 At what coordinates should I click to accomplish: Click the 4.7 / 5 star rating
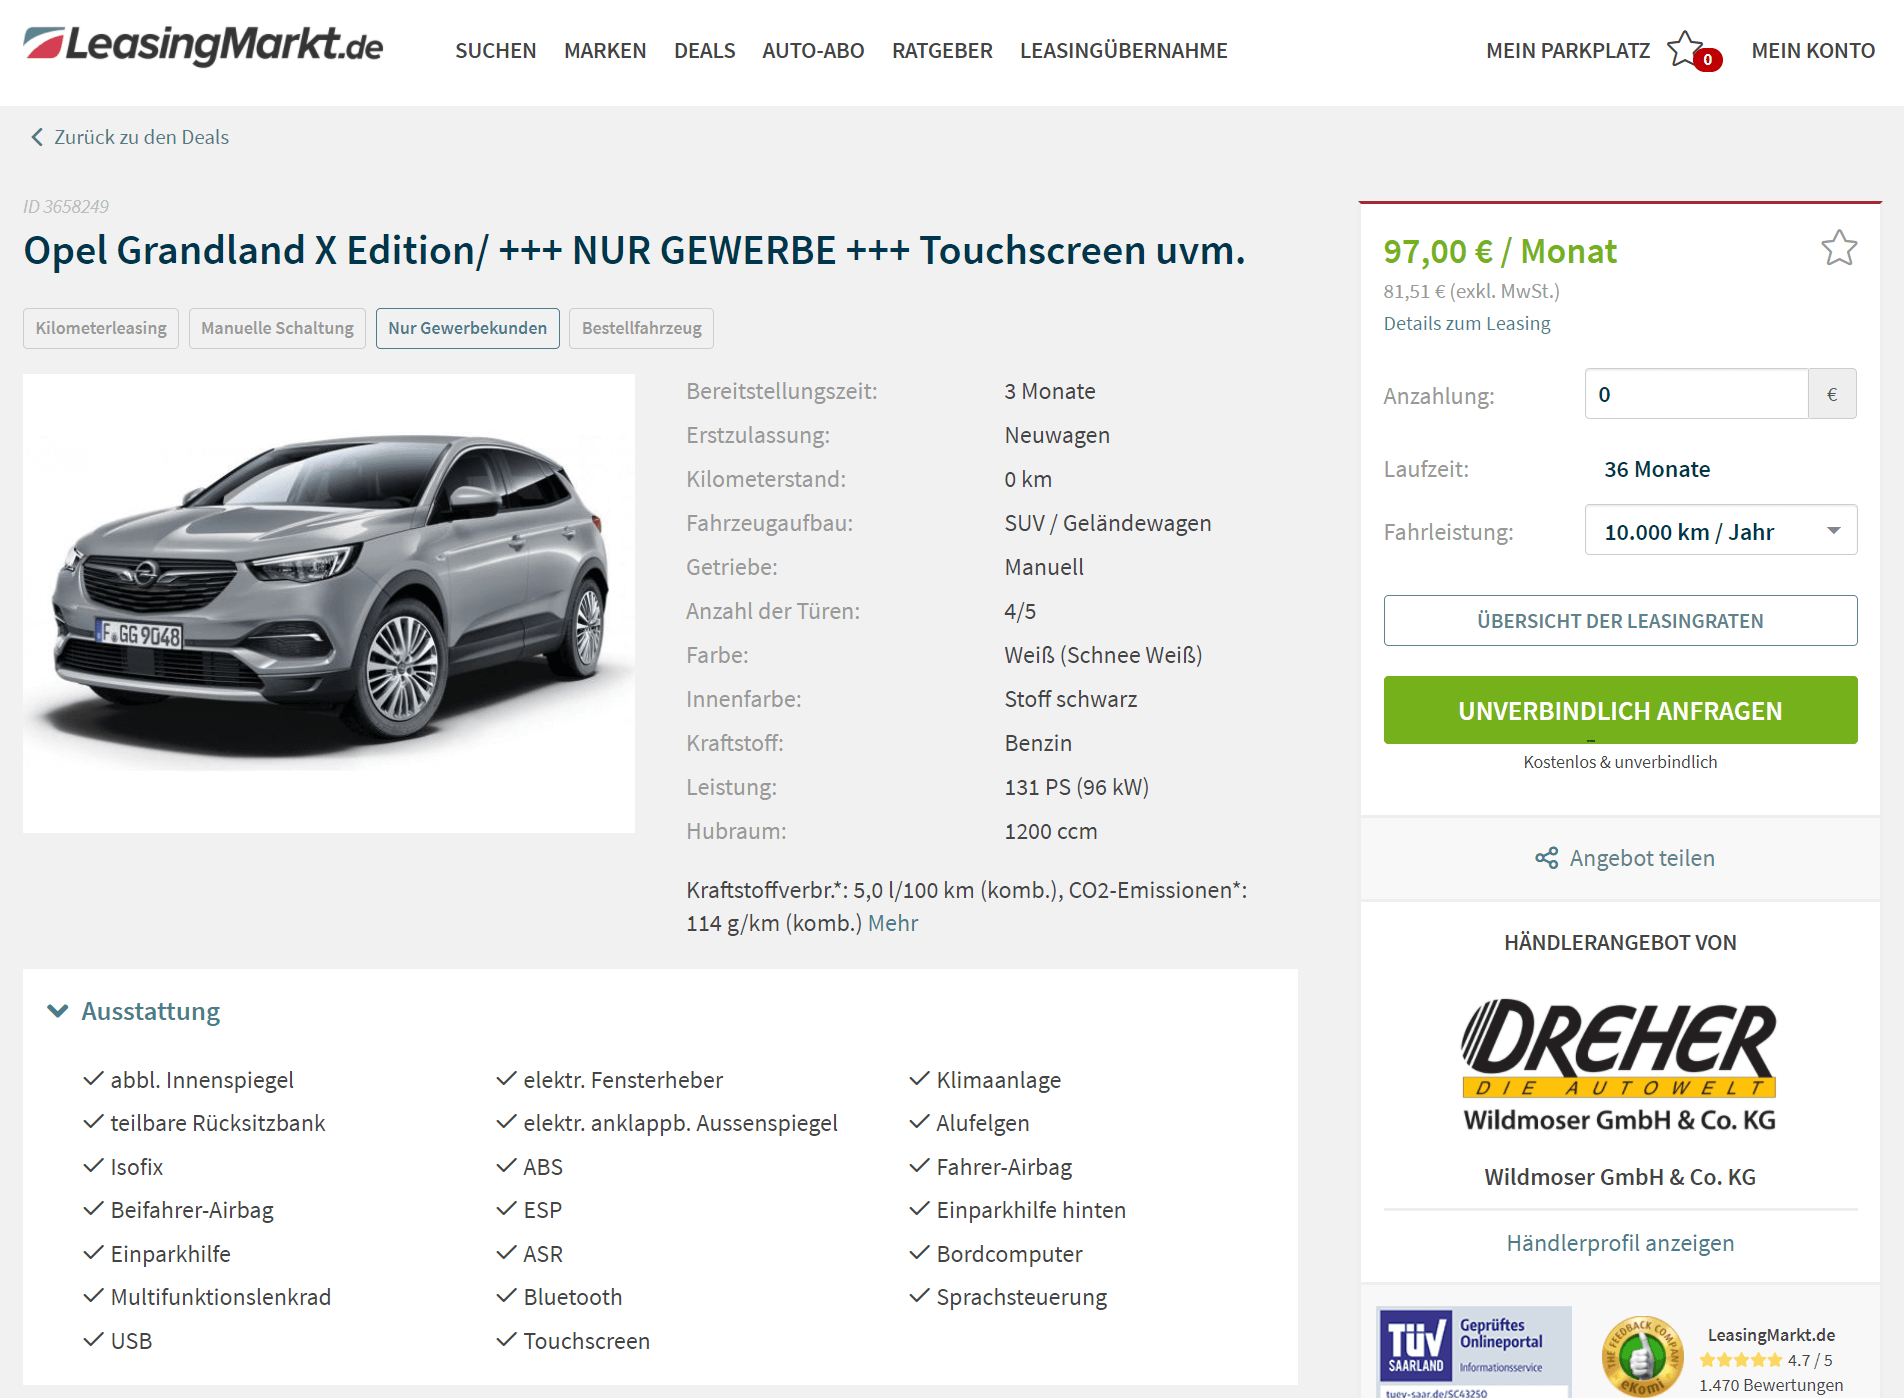[x=1766, y=1360]
